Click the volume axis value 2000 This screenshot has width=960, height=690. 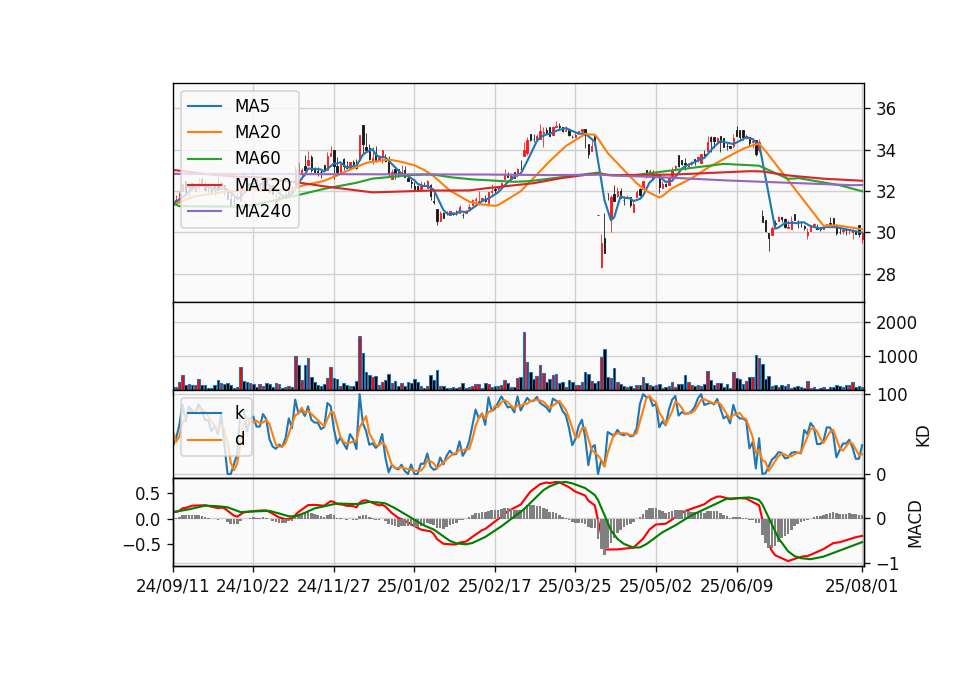coord(896,323)
